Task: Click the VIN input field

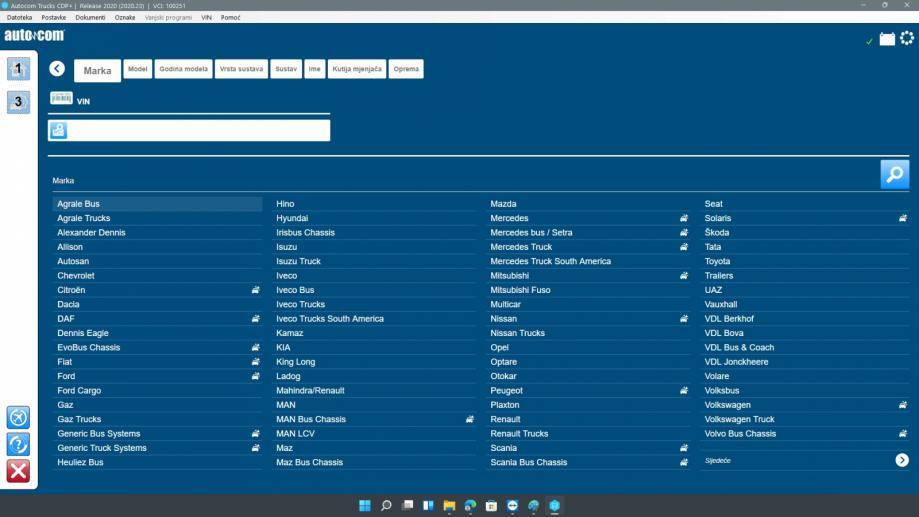Action: click(198, 130)
